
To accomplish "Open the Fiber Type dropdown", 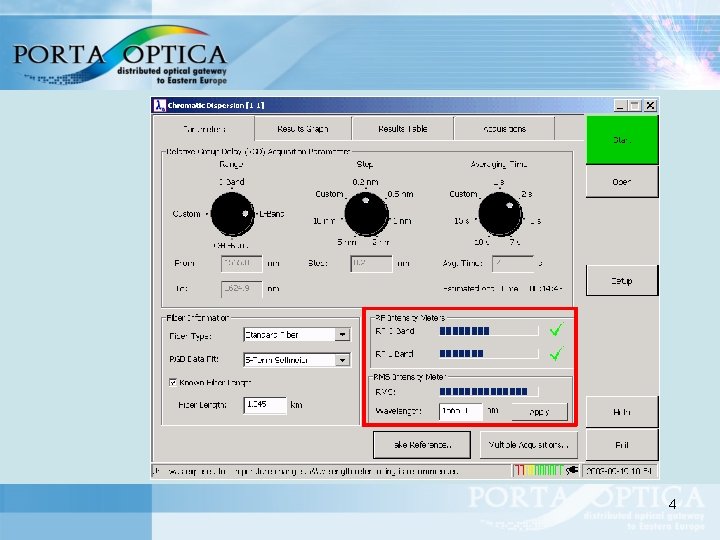I will 342,335.
